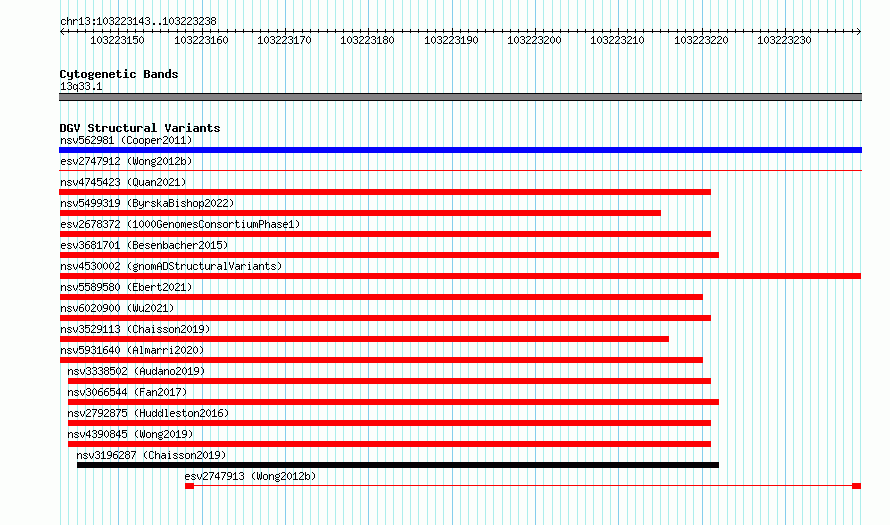Select the red nsv4745423 variant bar

point(385,192)
